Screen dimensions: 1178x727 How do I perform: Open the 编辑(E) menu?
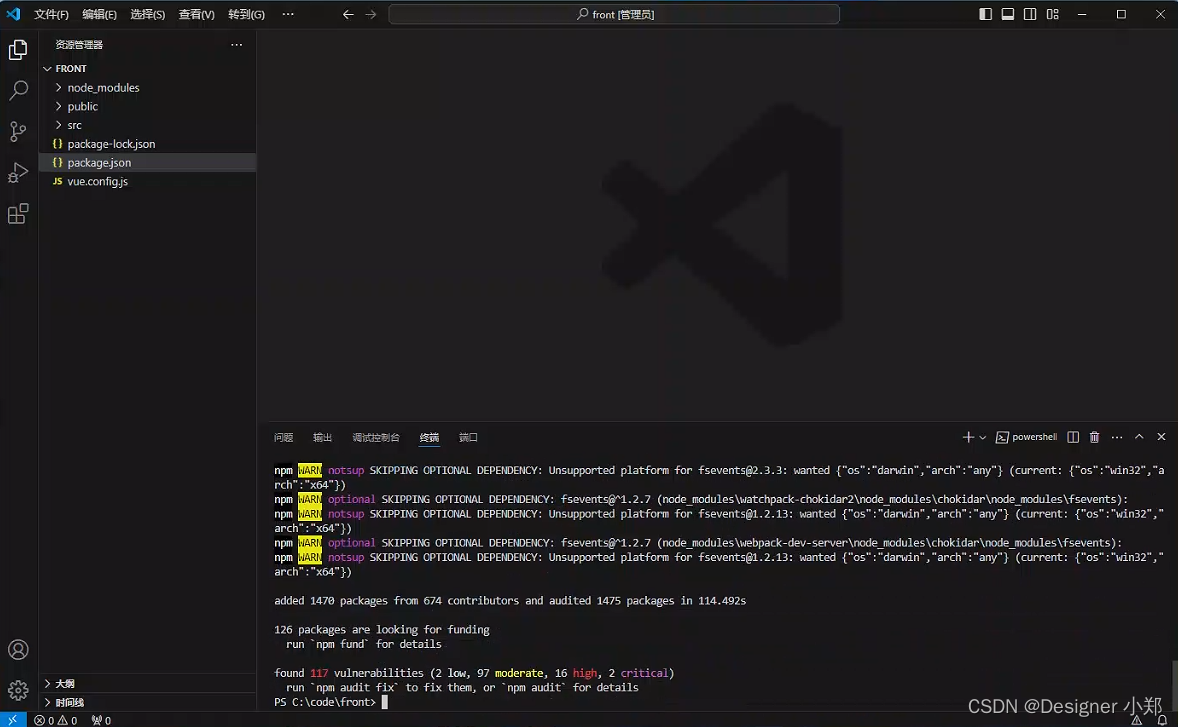[99, 14]
